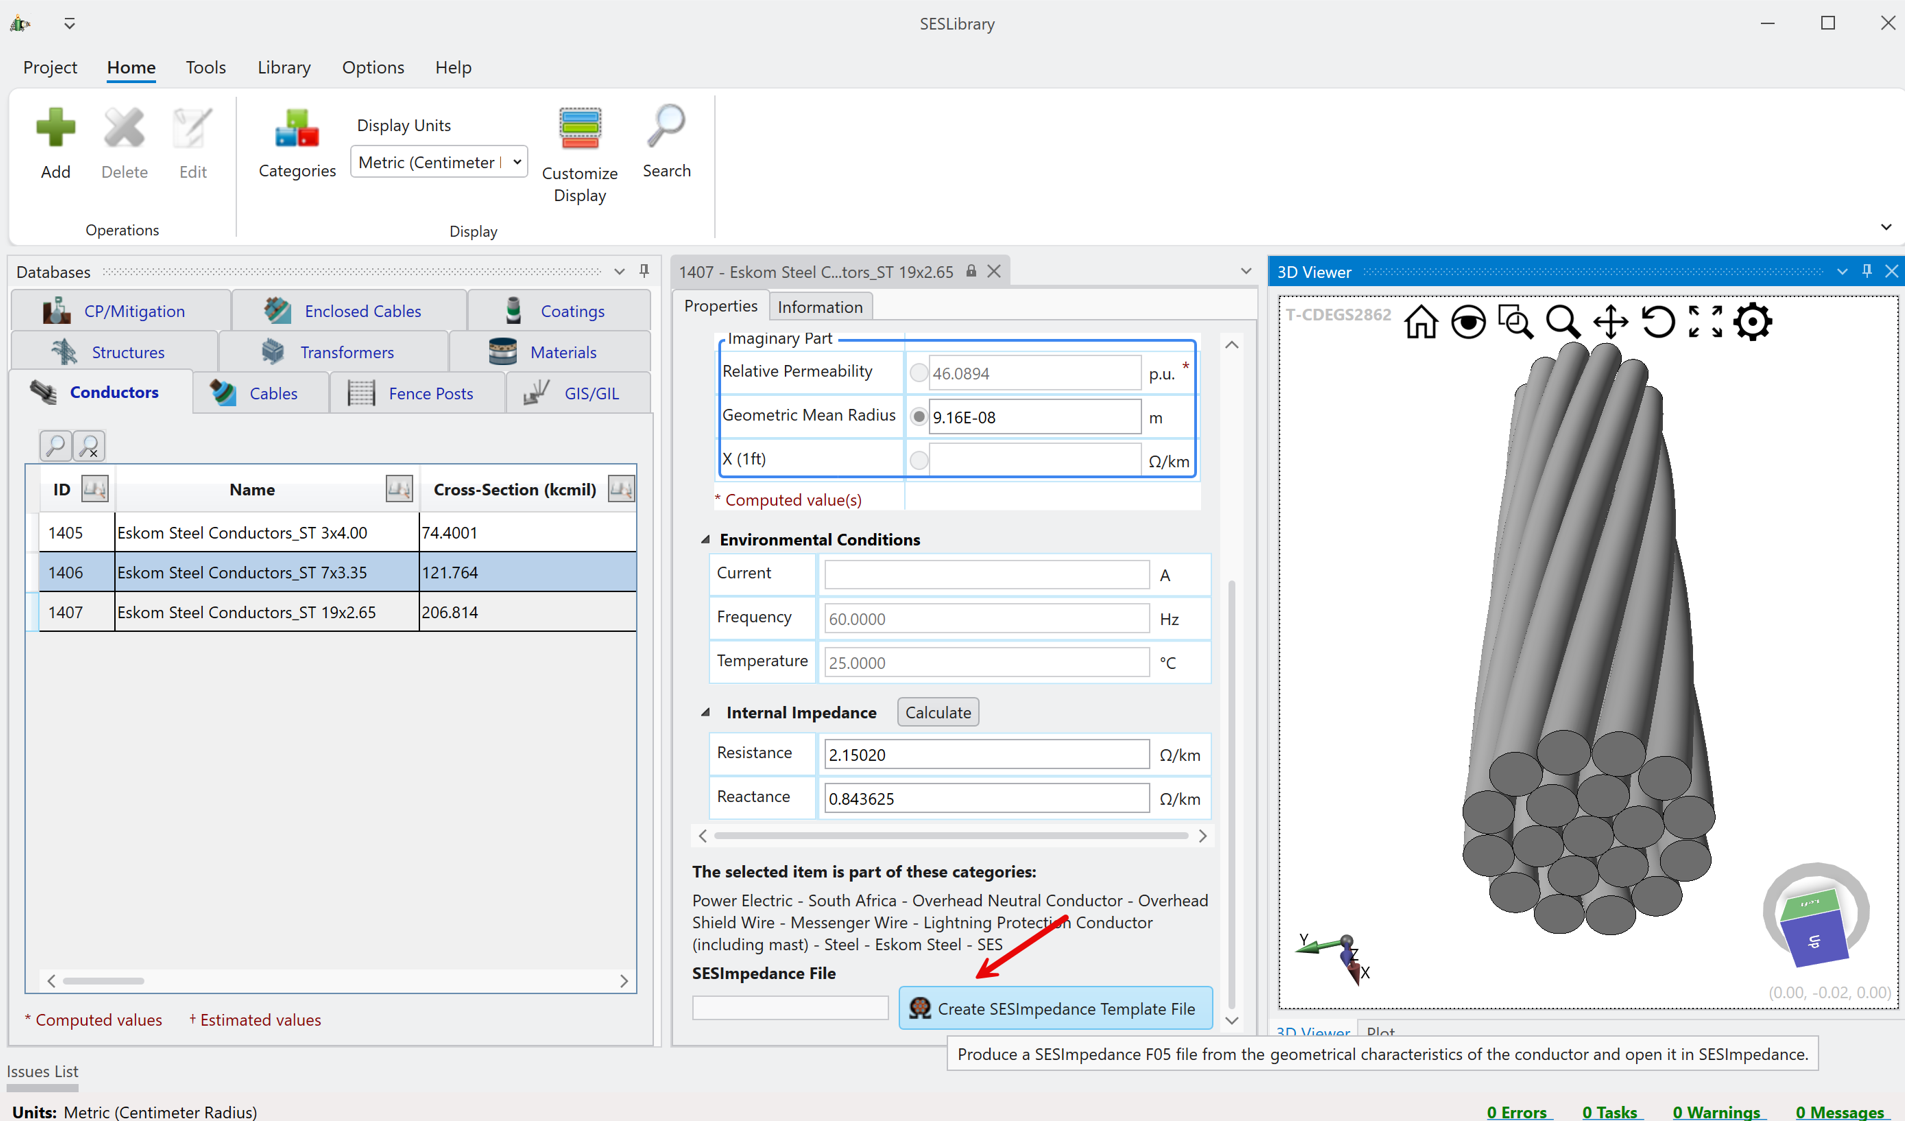
Task: Click the Name column chart icon
Action: pos(399,489)
